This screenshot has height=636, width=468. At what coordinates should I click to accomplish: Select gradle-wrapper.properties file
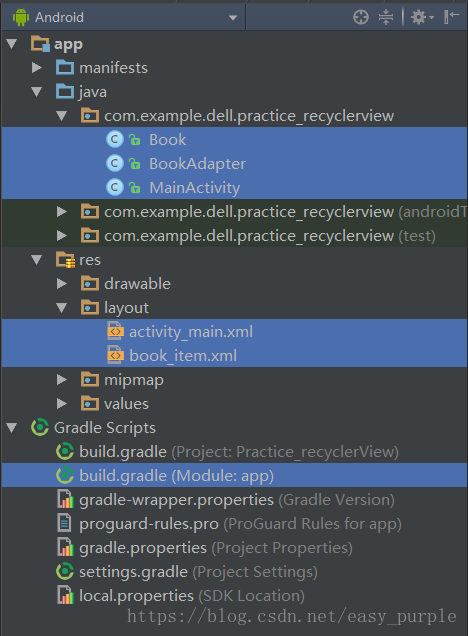[234, 500]
